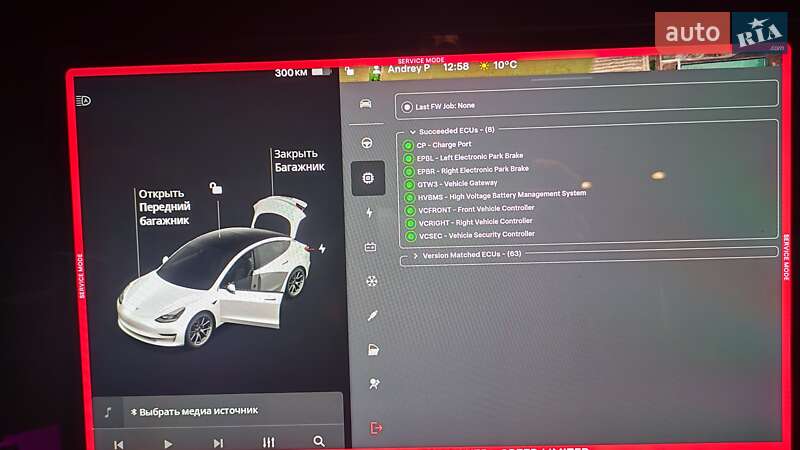Tap the headlight auto high-beam indicator
This screenshot has height=450, width=800.
83,101
